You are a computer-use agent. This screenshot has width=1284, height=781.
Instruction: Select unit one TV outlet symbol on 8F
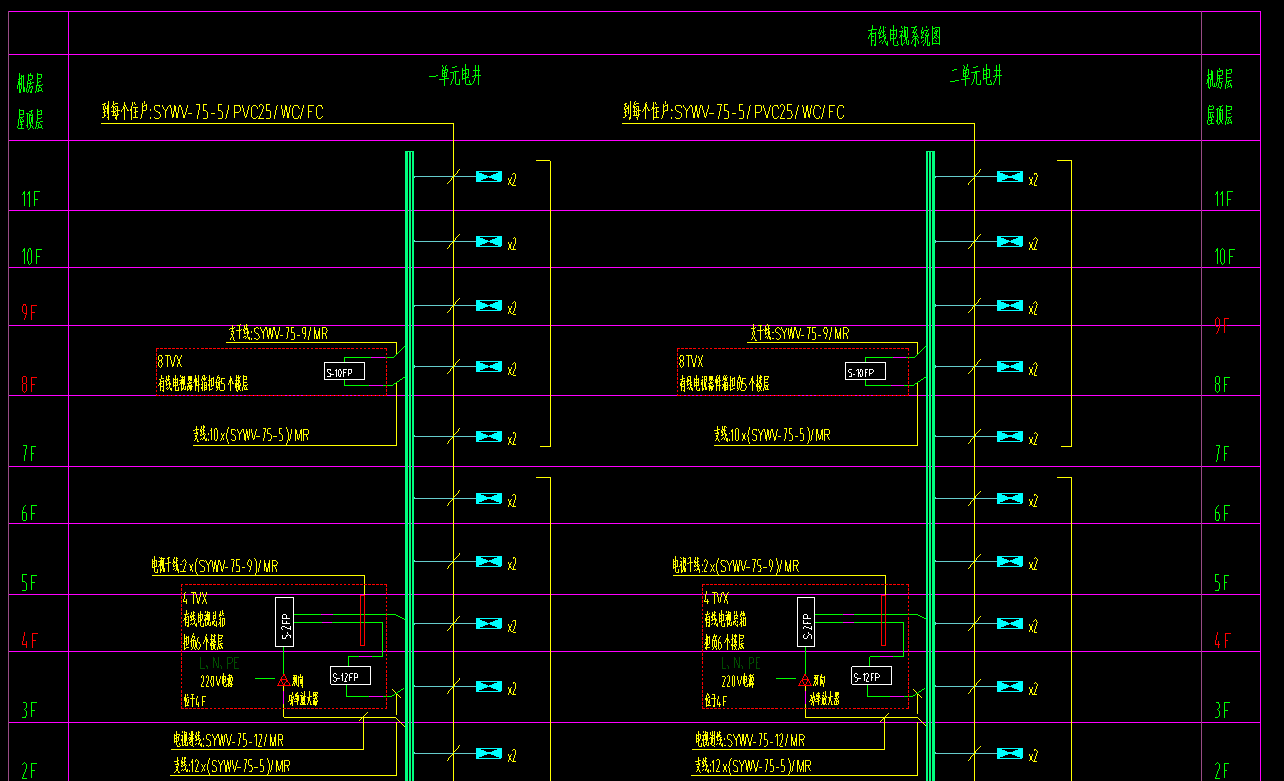click(488, 368)
